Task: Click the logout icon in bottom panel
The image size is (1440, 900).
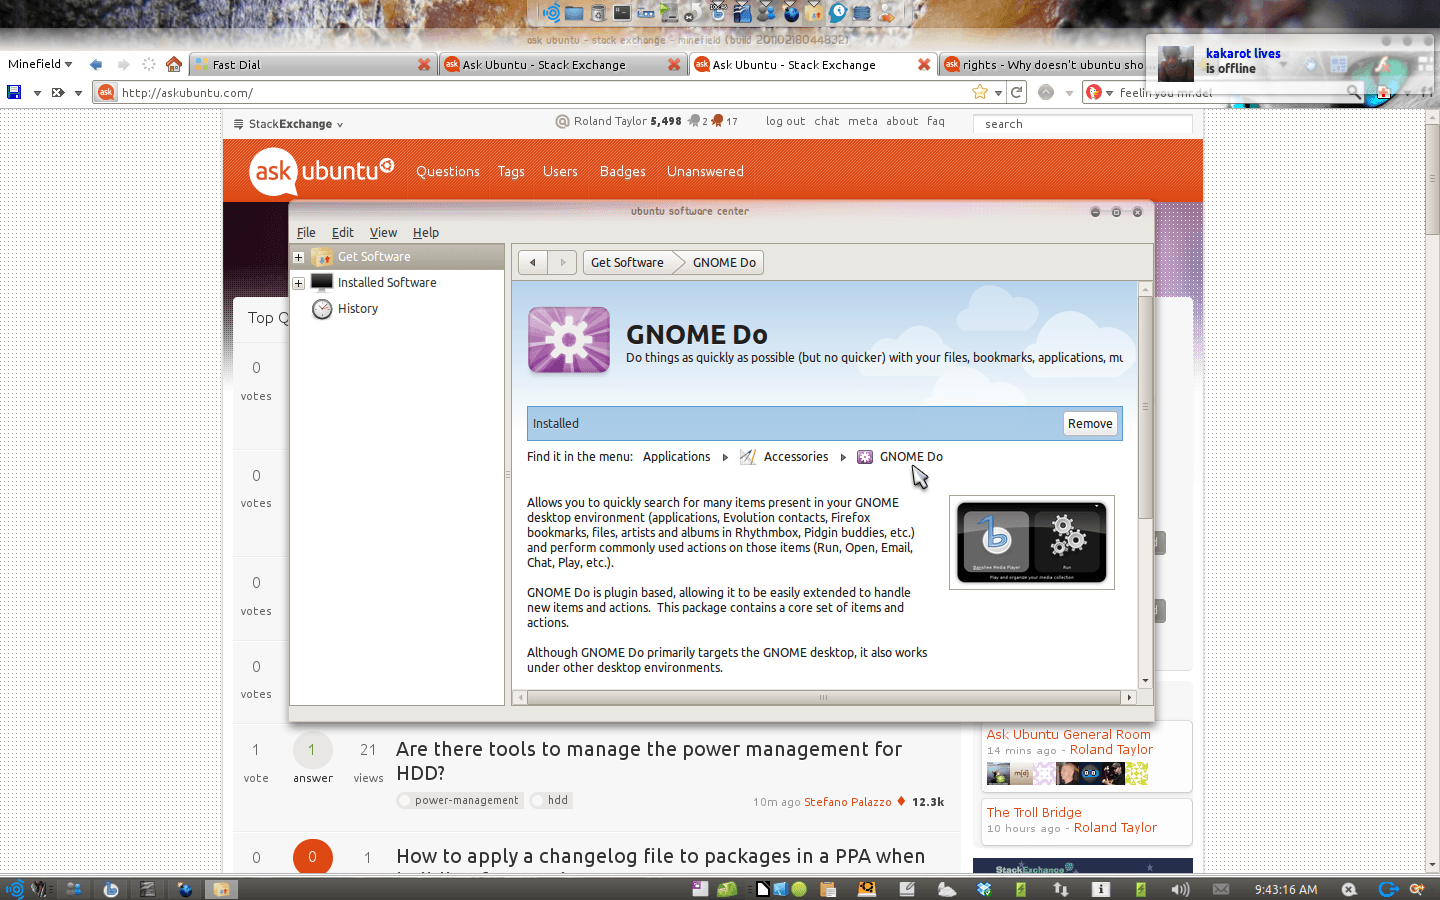Action: click(x=1388, y=889)
